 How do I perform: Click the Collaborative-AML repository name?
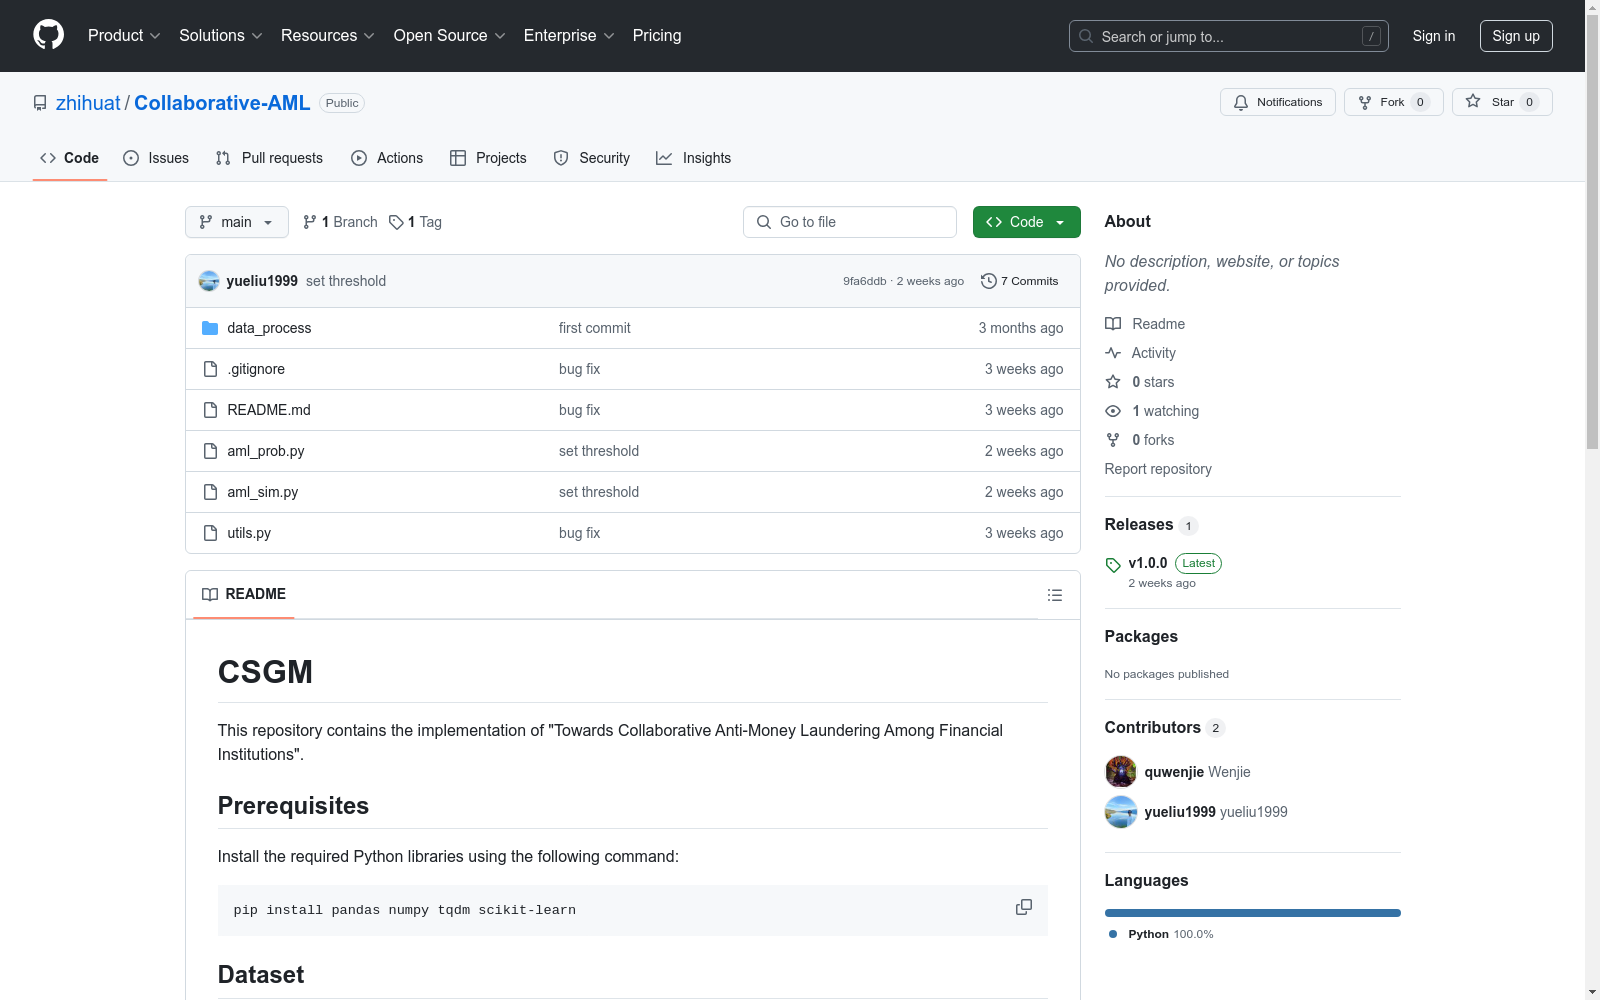[222, 103]
